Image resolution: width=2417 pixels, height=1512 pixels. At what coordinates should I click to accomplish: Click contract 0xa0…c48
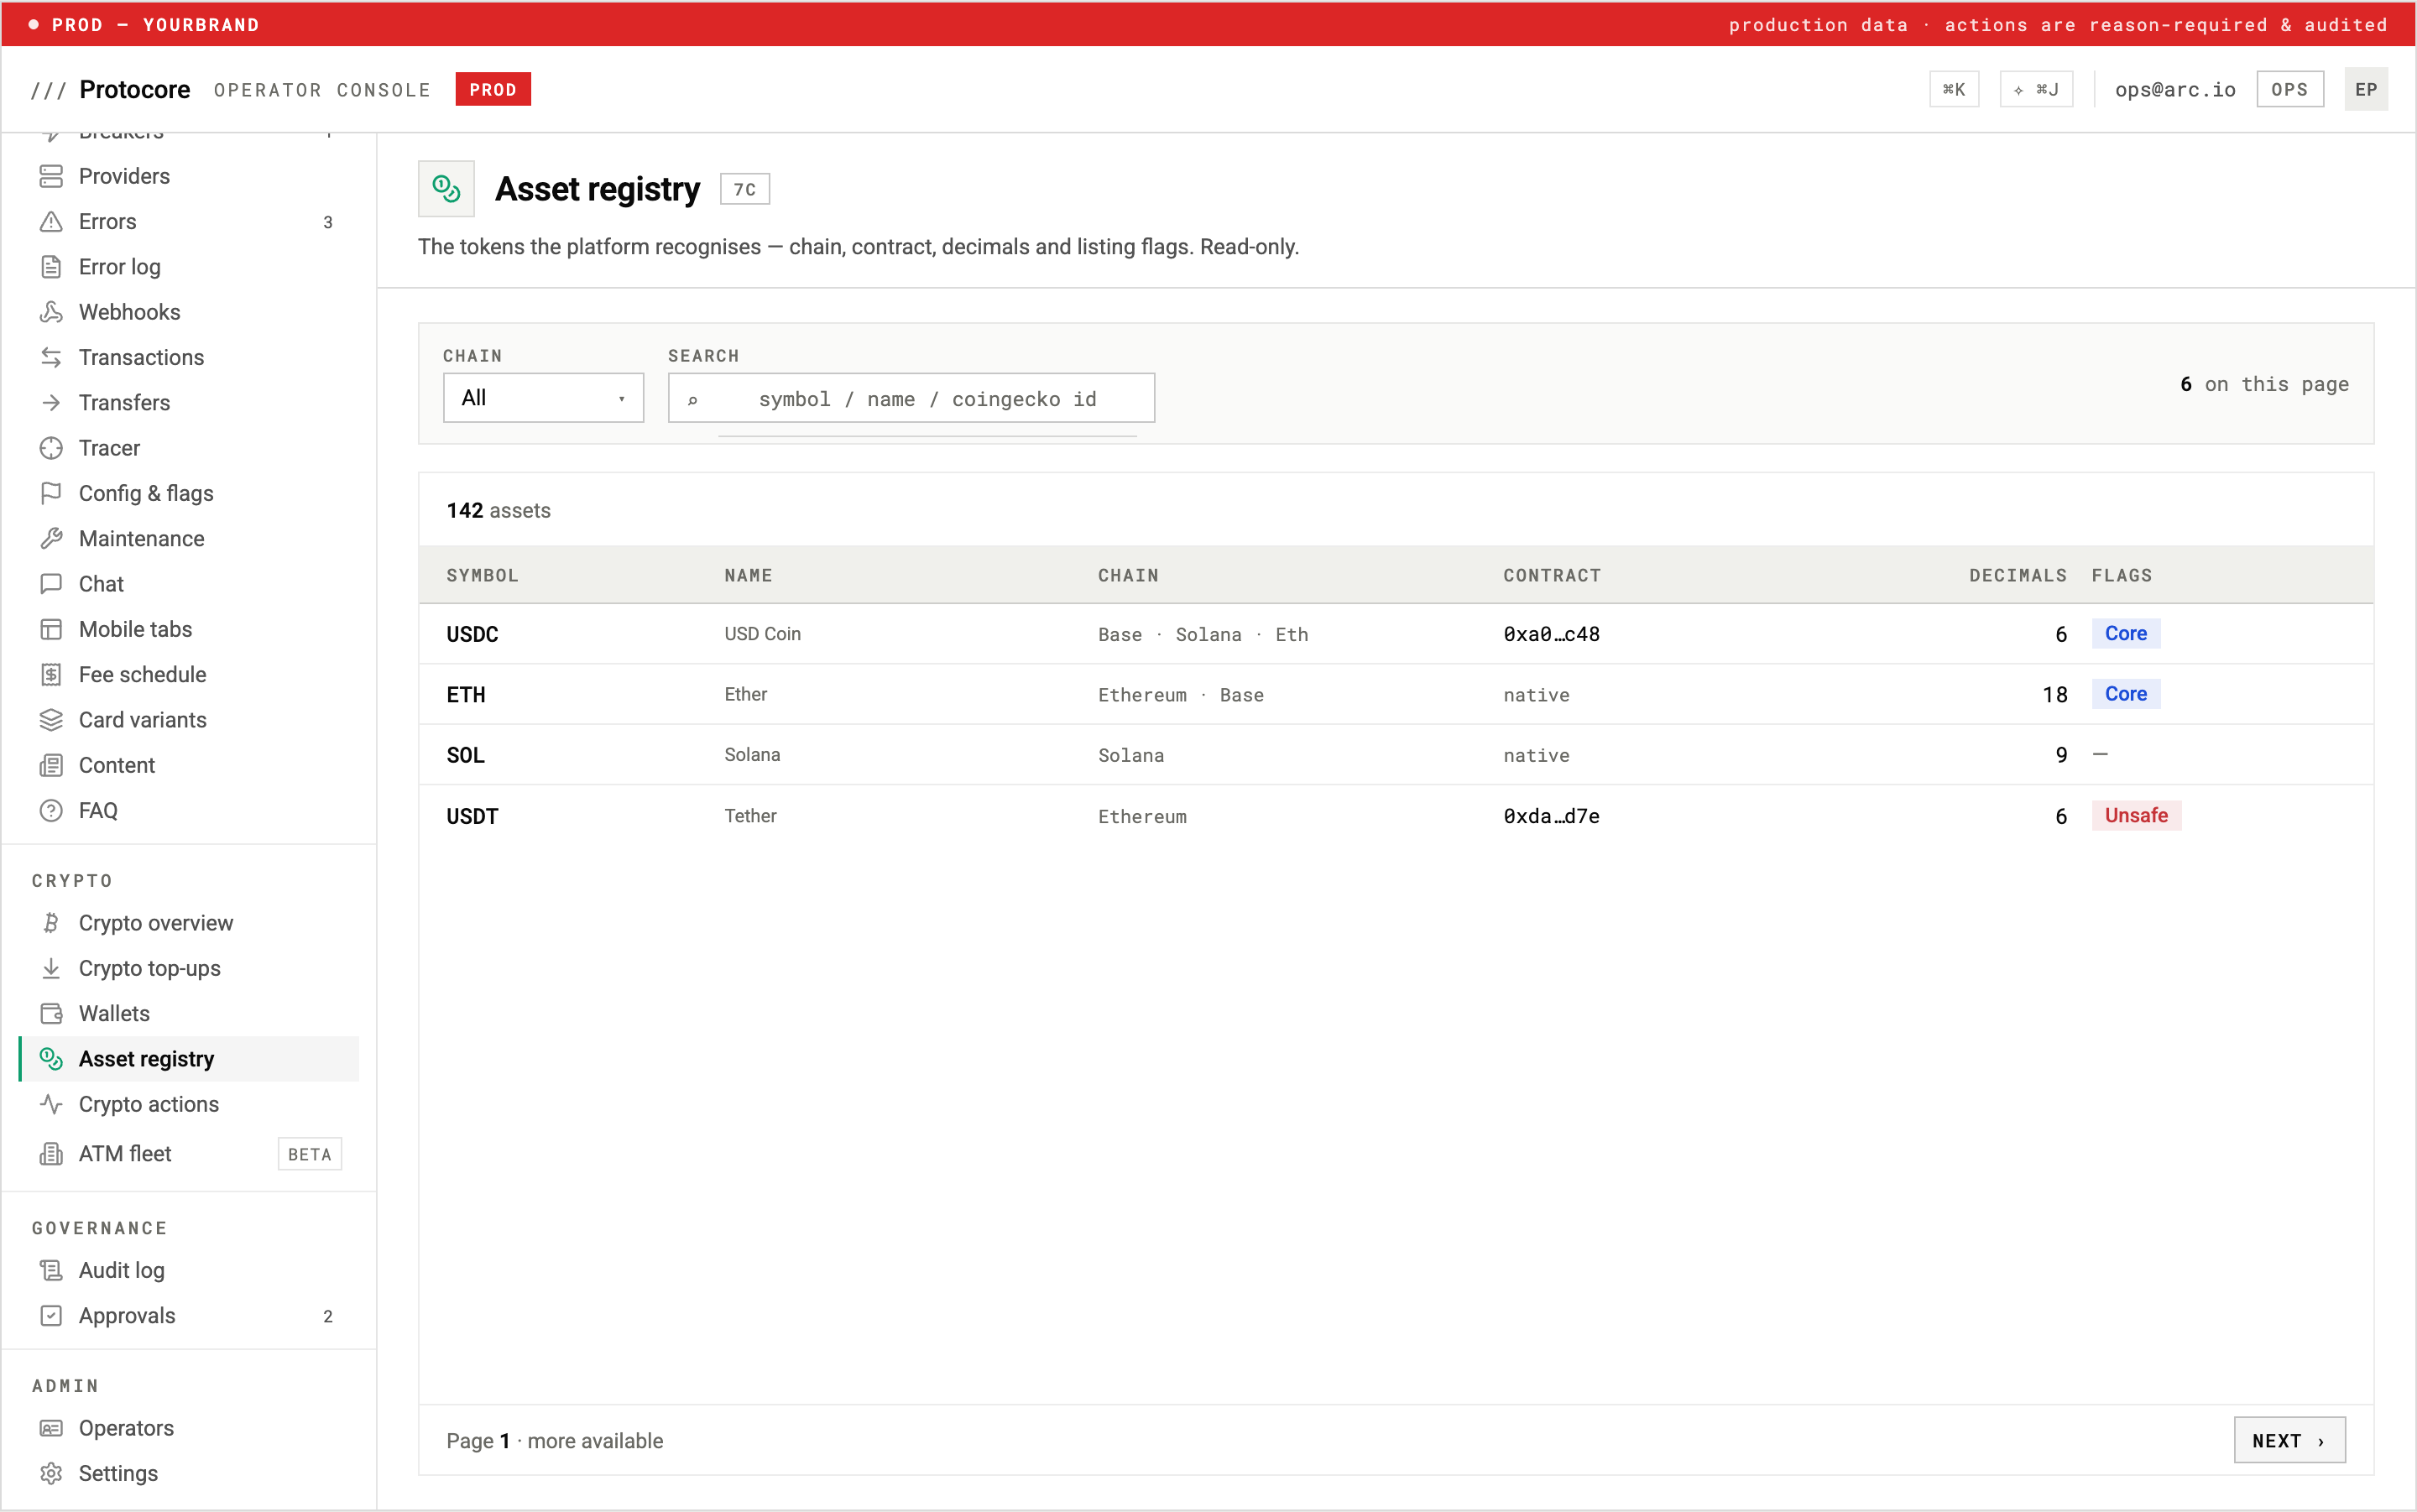tap(1551, 634)
